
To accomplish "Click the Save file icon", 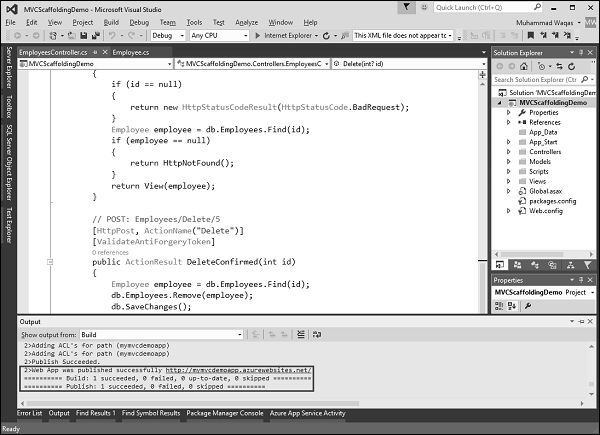I will tap(83, 36).
